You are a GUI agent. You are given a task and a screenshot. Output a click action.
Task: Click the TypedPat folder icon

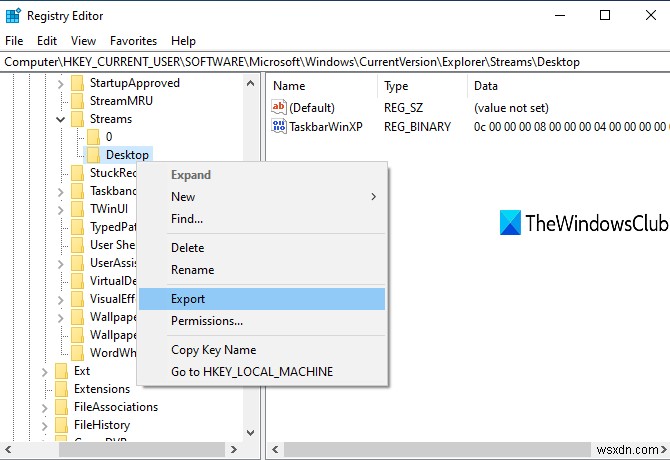77,227
